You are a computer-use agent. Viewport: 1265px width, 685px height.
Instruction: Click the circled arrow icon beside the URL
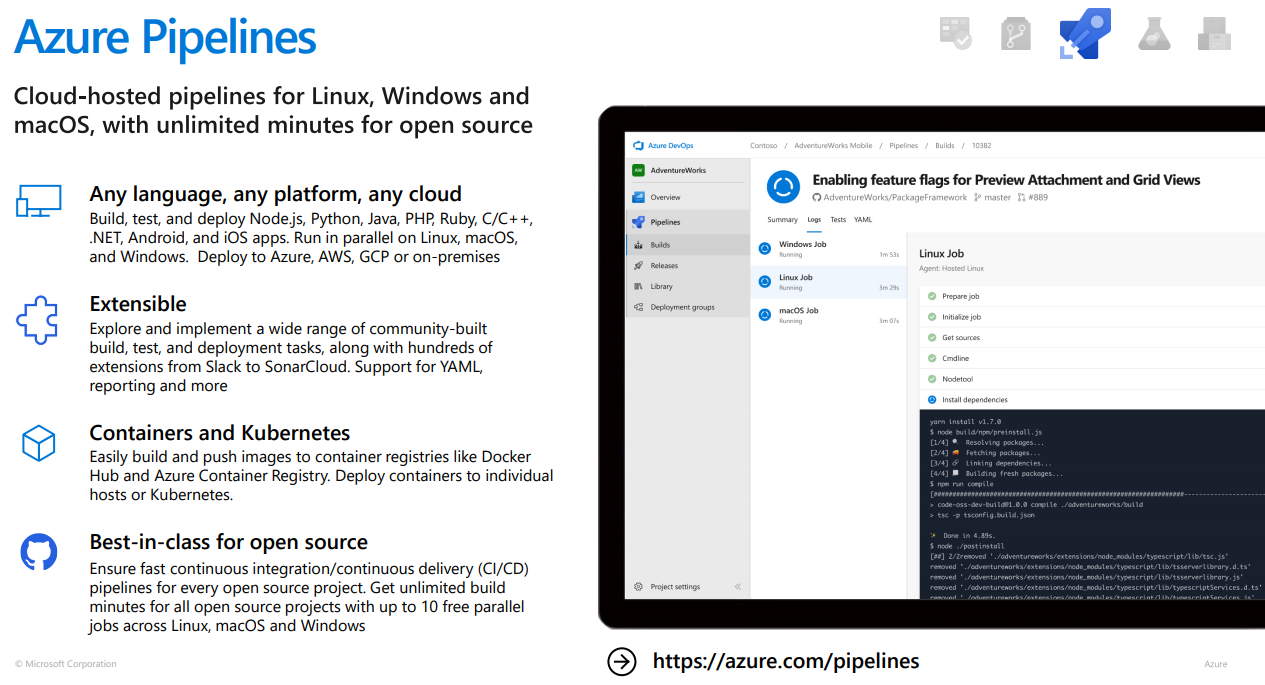622,662
